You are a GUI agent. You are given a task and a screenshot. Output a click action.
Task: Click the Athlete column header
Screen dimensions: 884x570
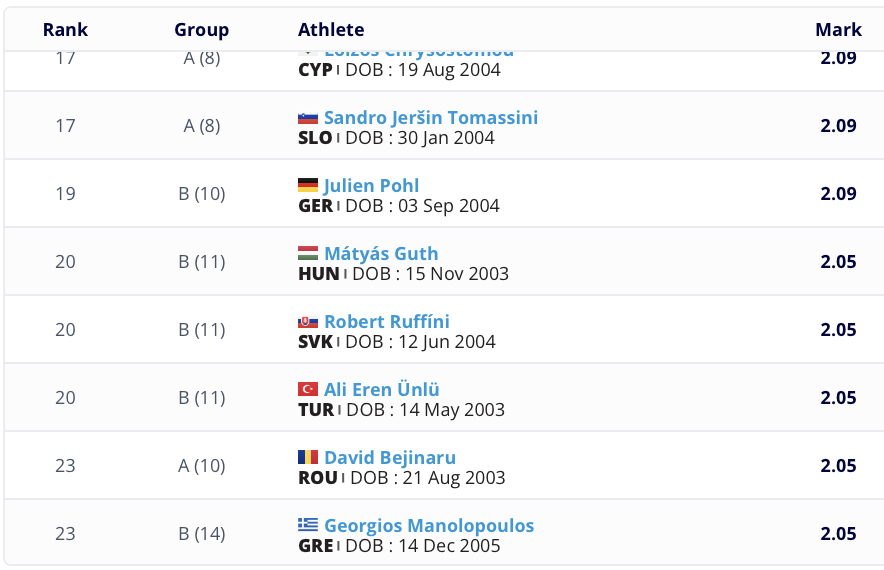point(331,30)
